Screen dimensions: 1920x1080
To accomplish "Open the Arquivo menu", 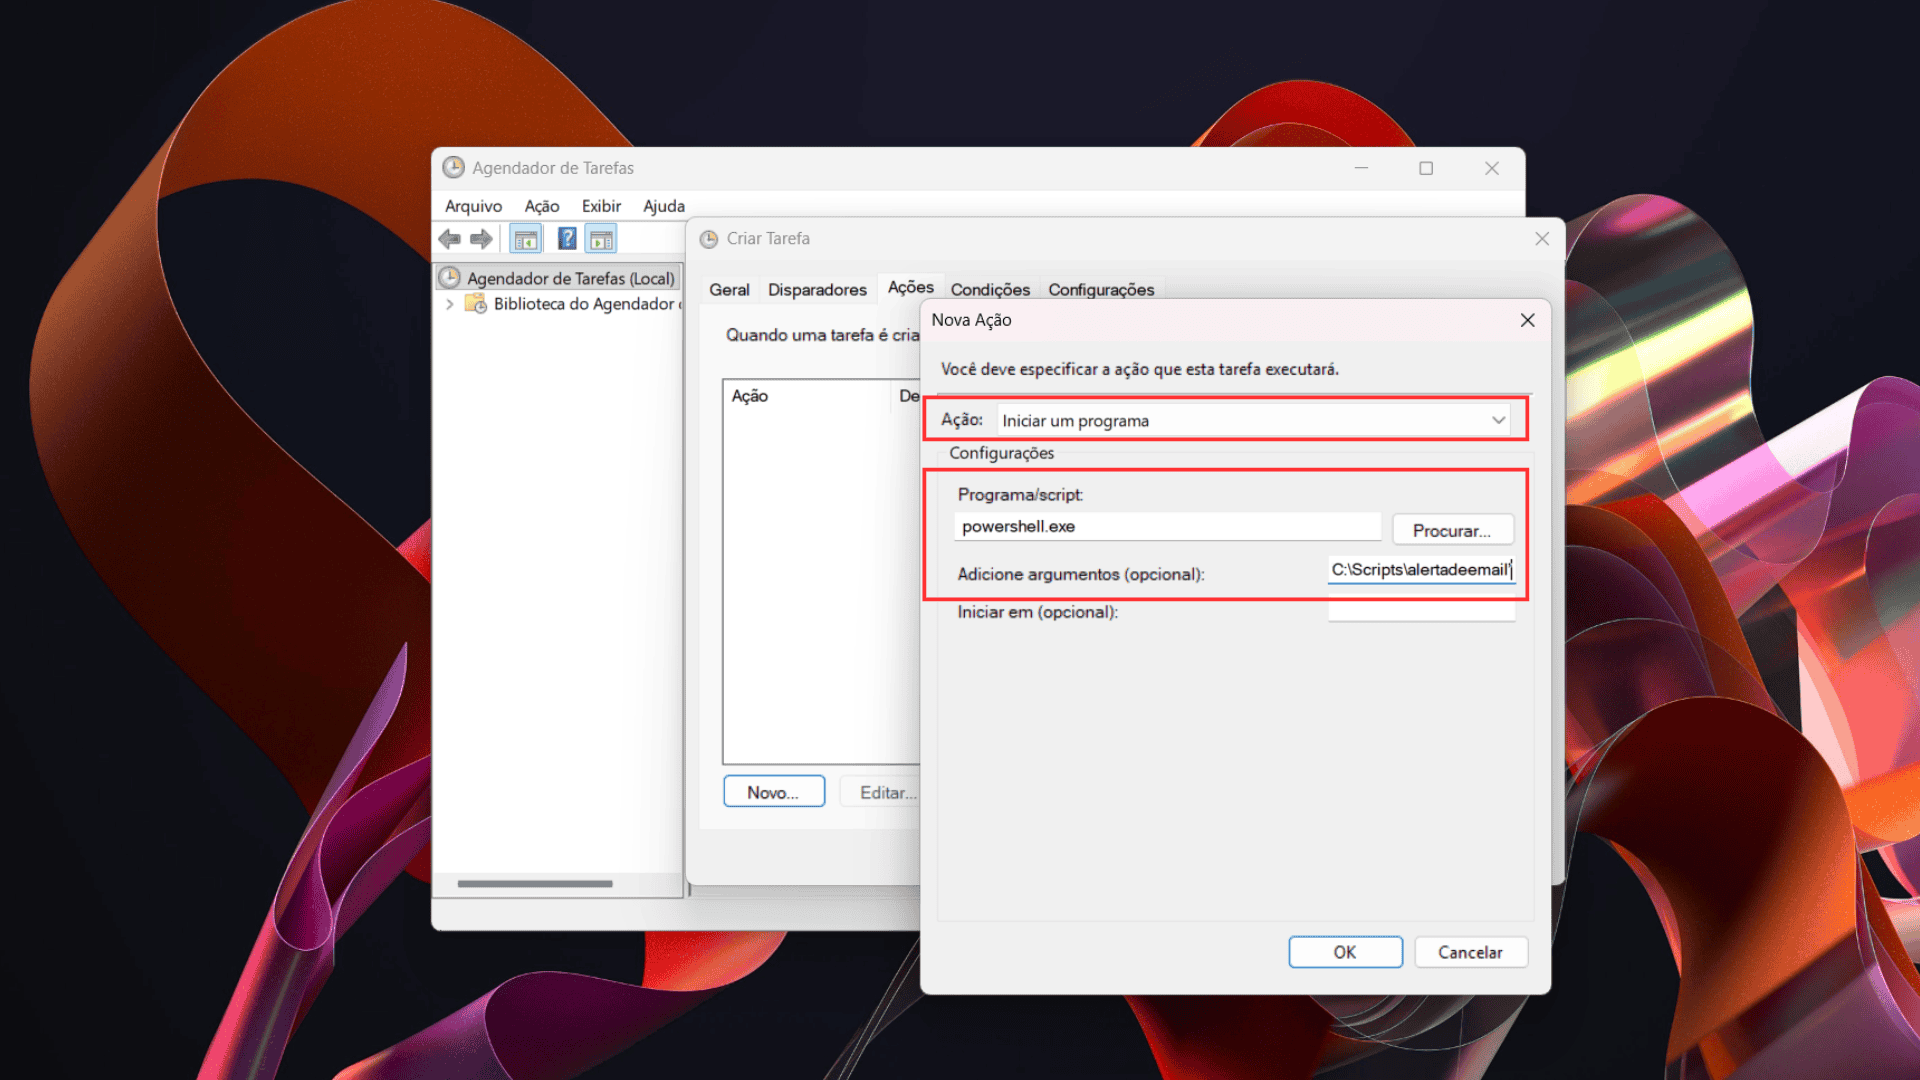I will (473, 206).
